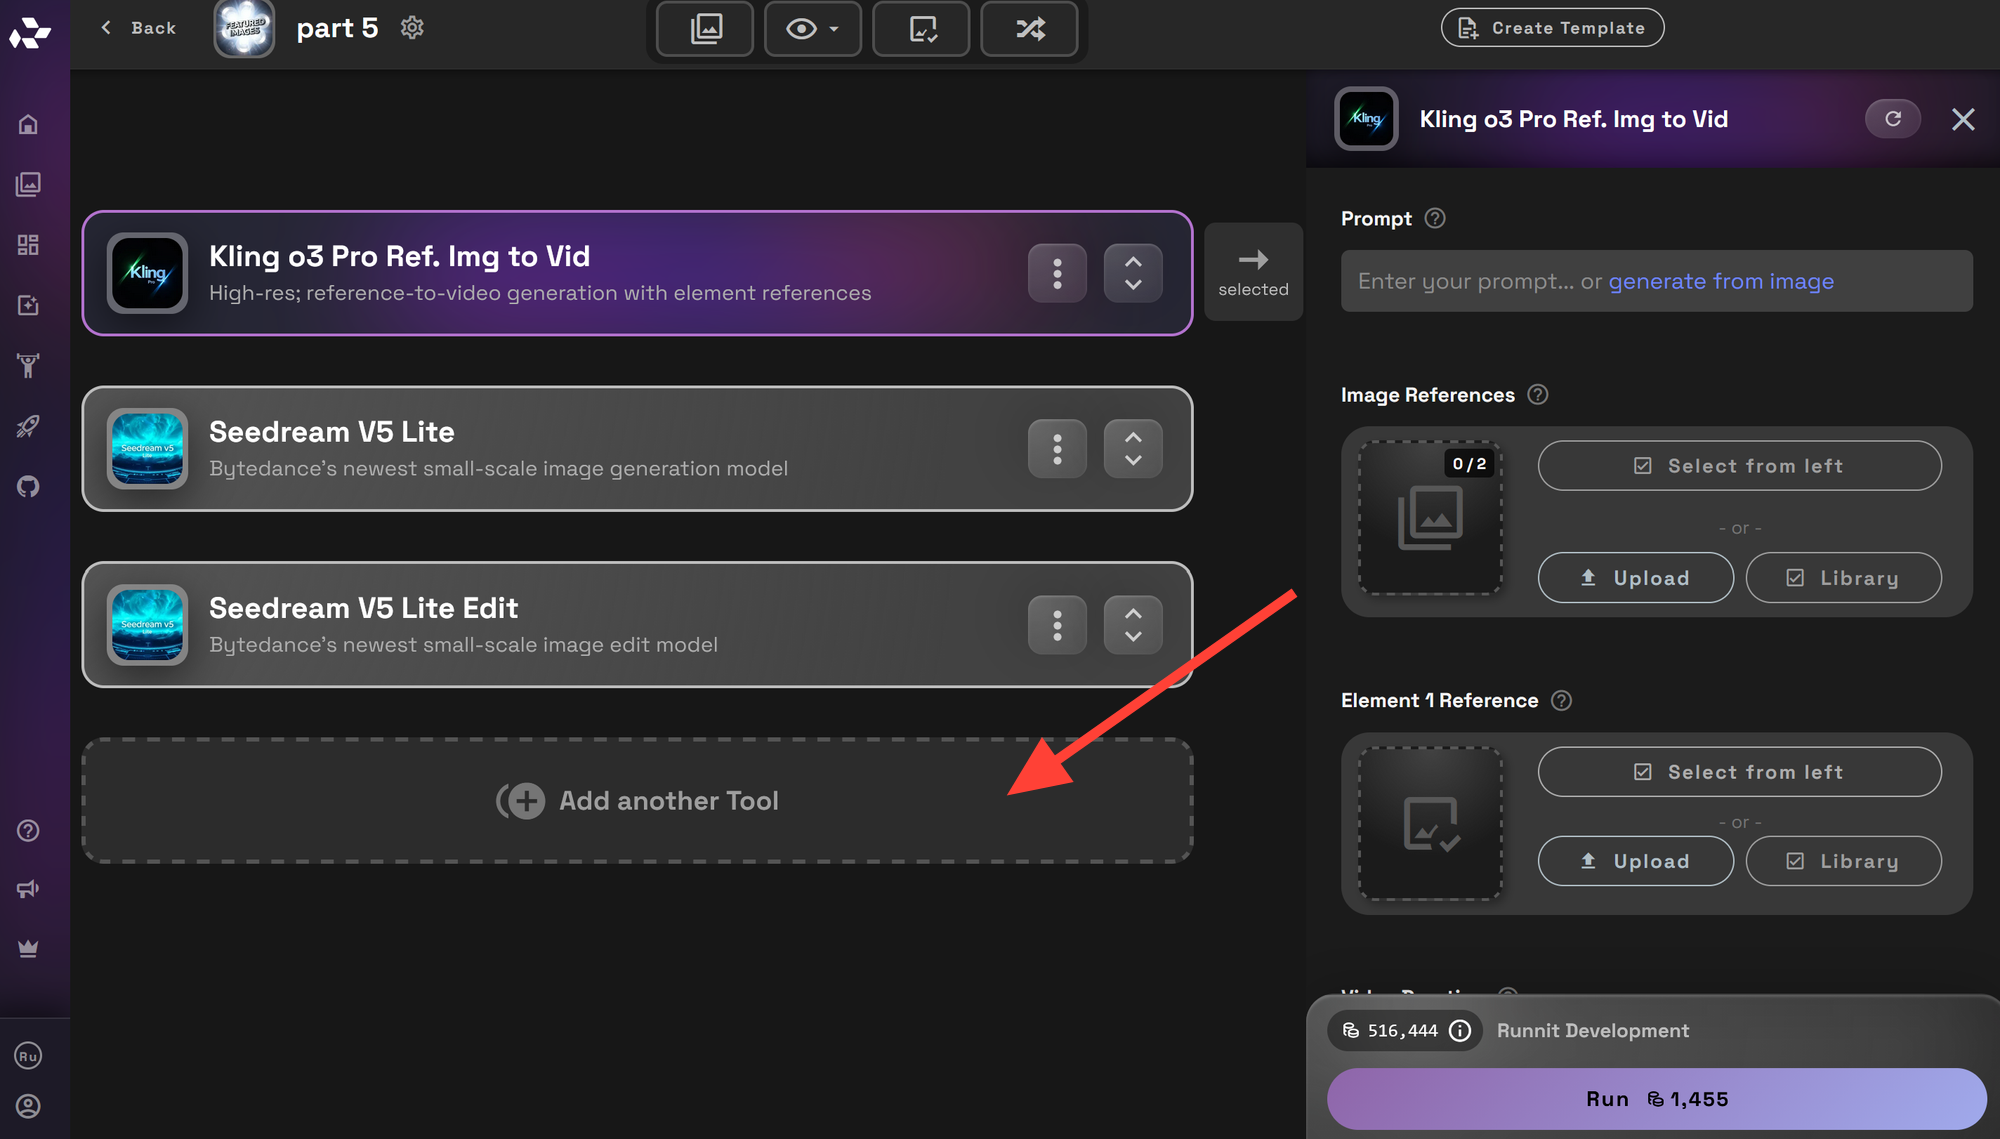The image size is (2000, 1139).
Task: Expand reorder arrows on Seedream V5 Lite
Action: [x=1132, y=449]
